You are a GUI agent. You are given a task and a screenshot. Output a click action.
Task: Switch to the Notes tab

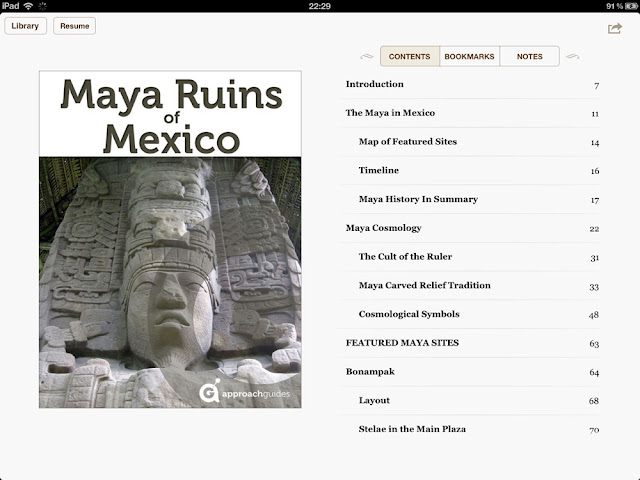529,57
